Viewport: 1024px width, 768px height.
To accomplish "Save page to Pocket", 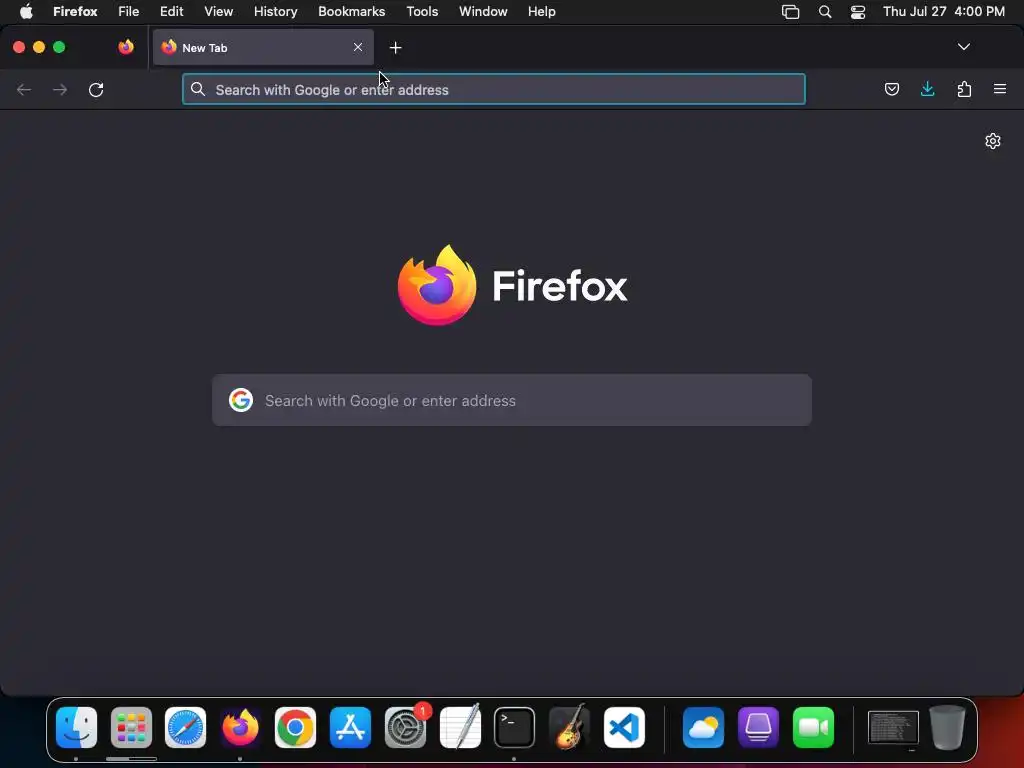I will point(891,89).
